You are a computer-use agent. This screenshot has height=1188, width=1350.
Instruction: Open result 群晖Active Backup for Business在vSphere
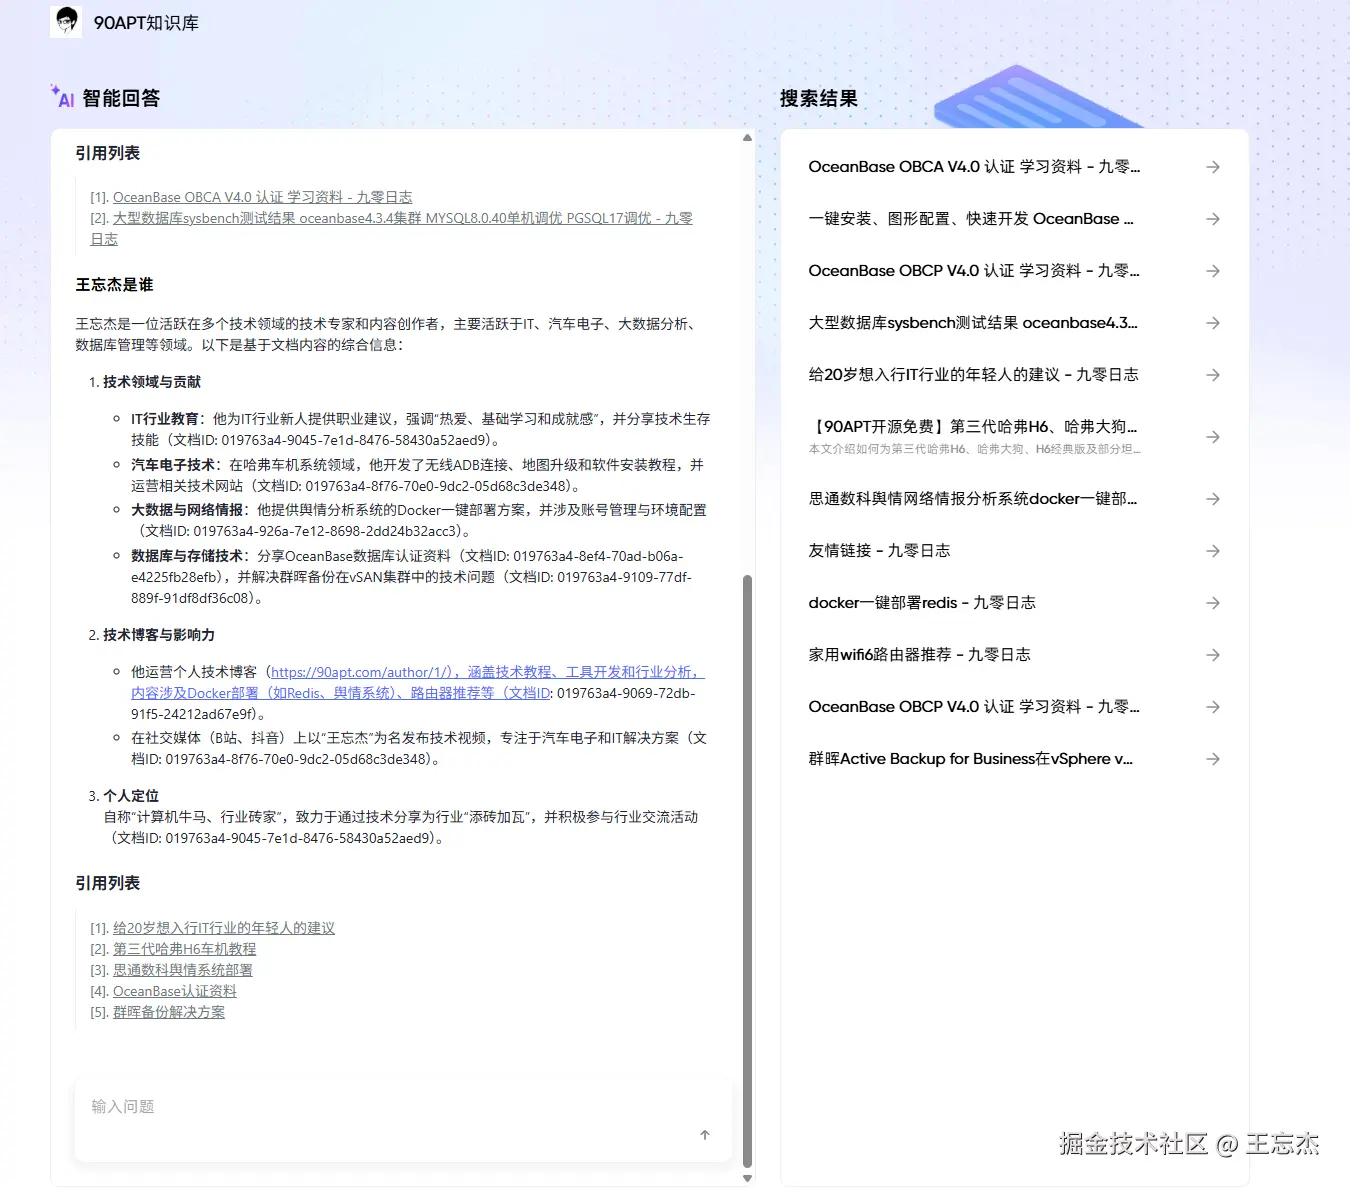coord(970,759)
